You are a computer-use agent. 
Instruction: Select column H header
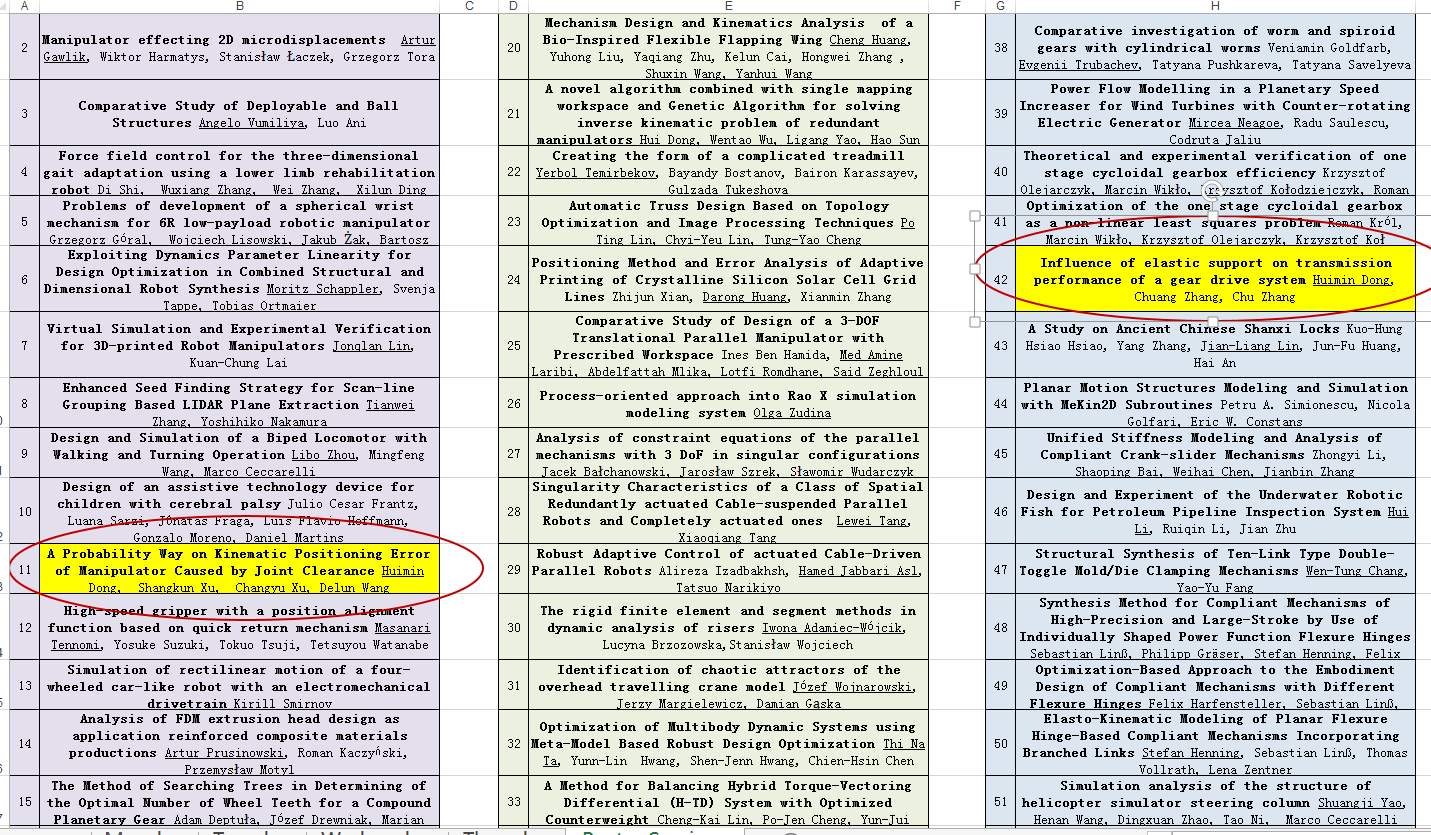tap(1215, 6)
